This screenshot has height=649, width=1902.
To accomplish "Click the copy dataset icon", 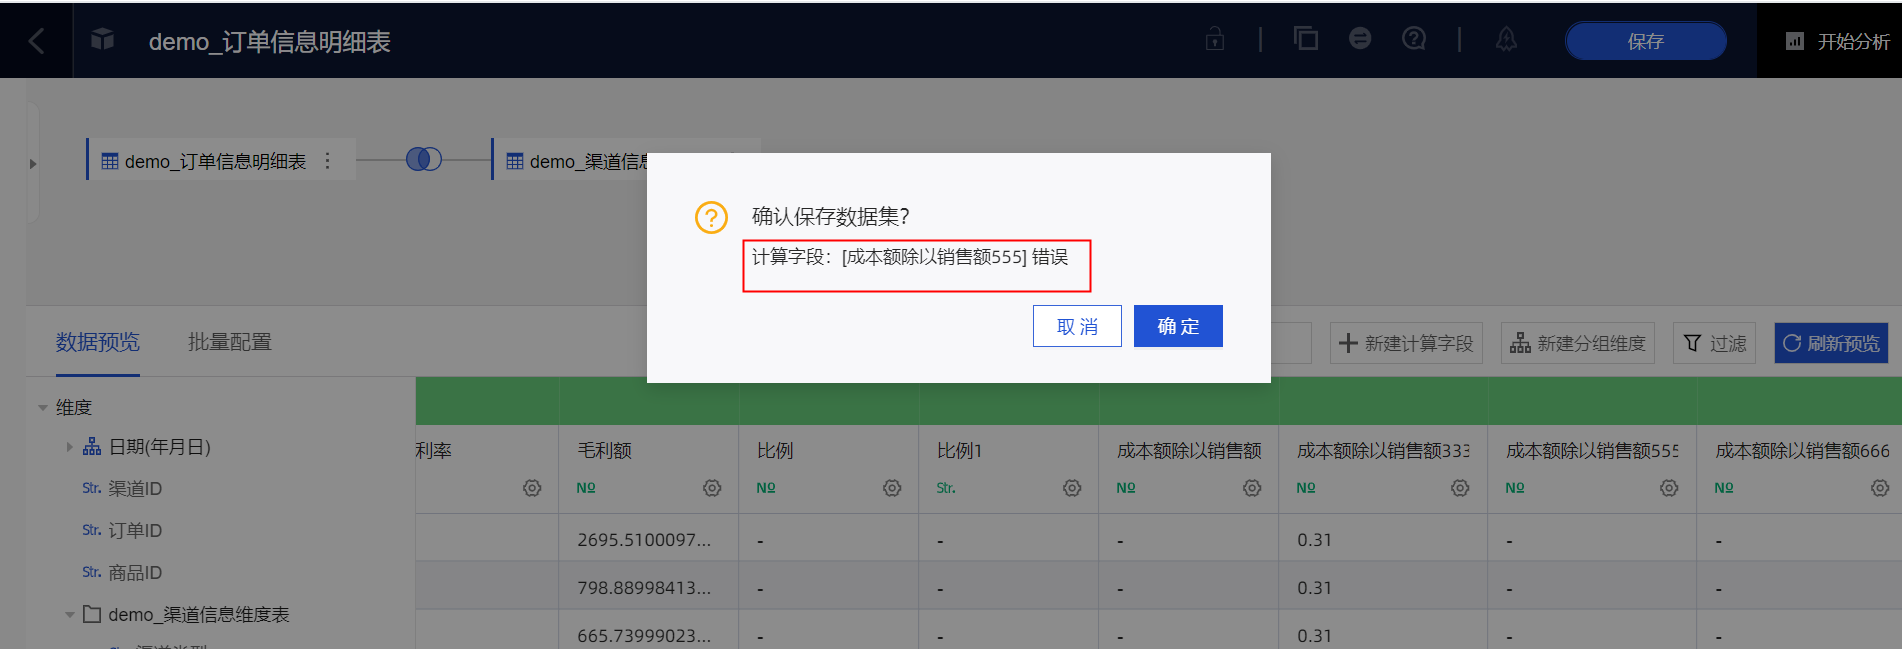I will [x=1306, y=39].
